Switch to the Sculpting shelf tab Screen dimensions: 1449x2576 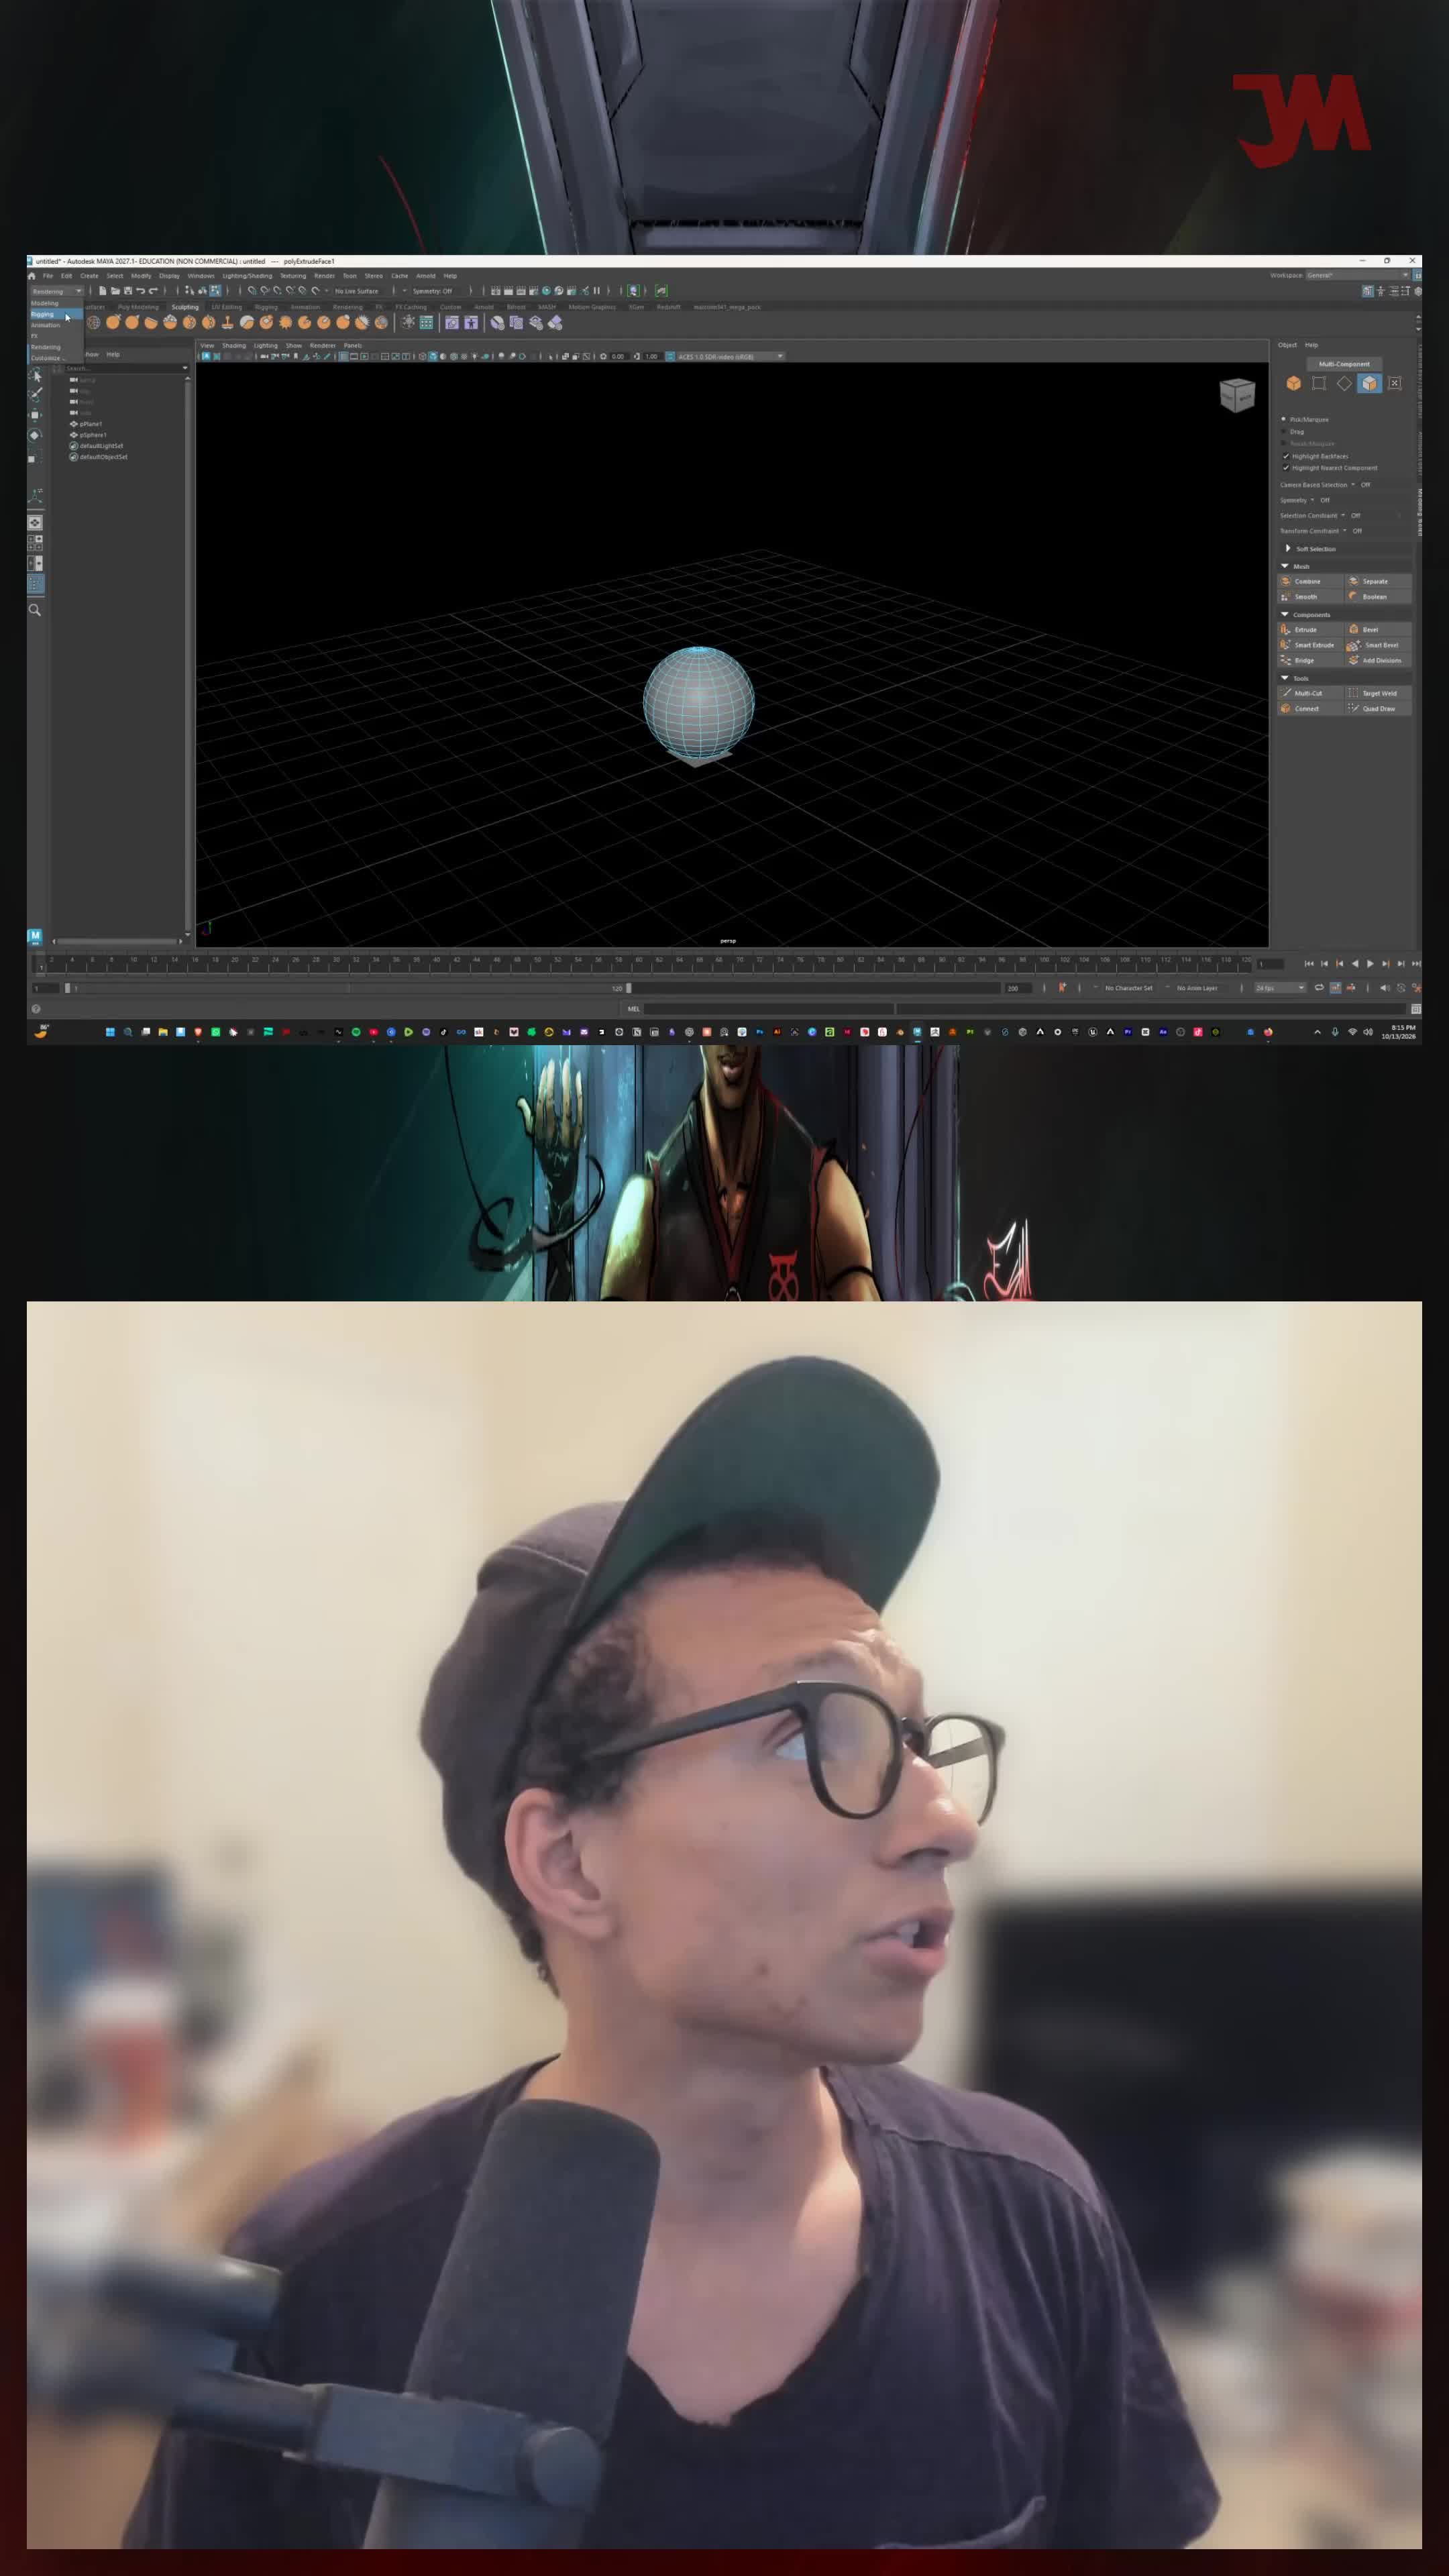point(185,307)
